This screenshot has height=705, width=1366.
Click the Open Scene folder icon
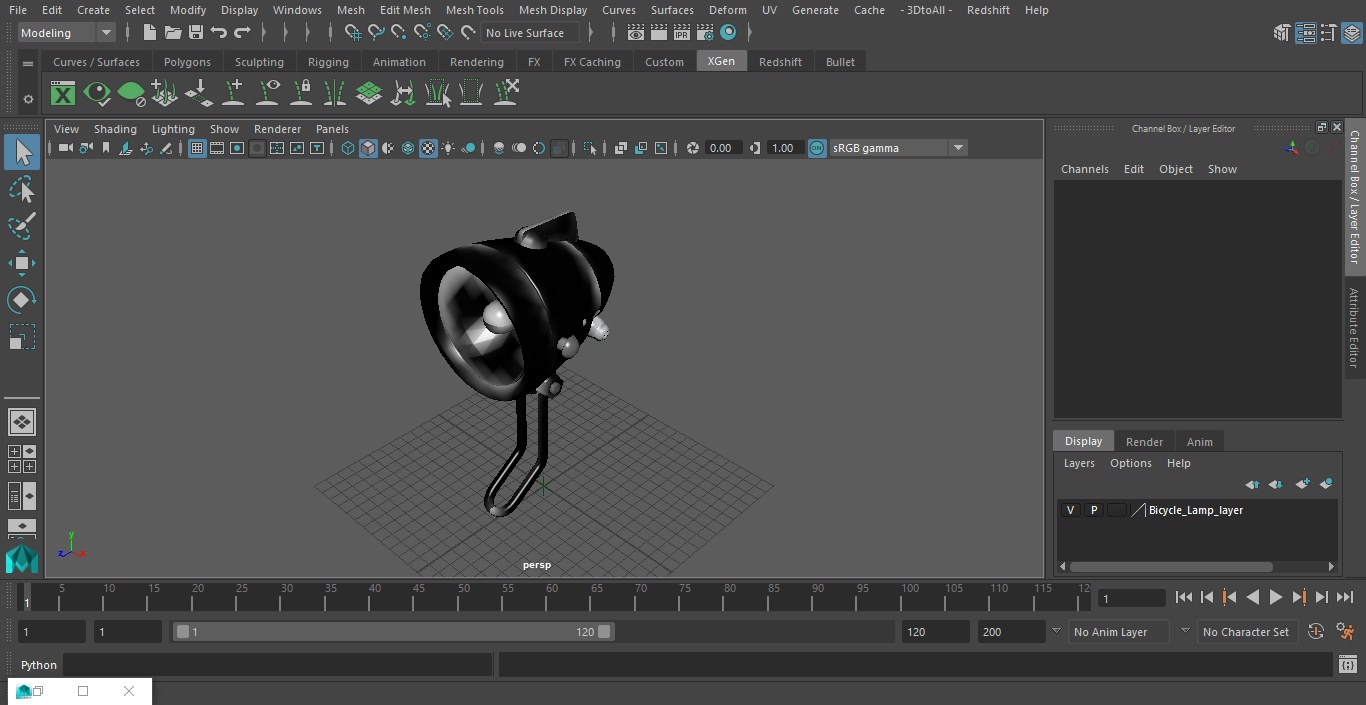(x=173, y=33)
